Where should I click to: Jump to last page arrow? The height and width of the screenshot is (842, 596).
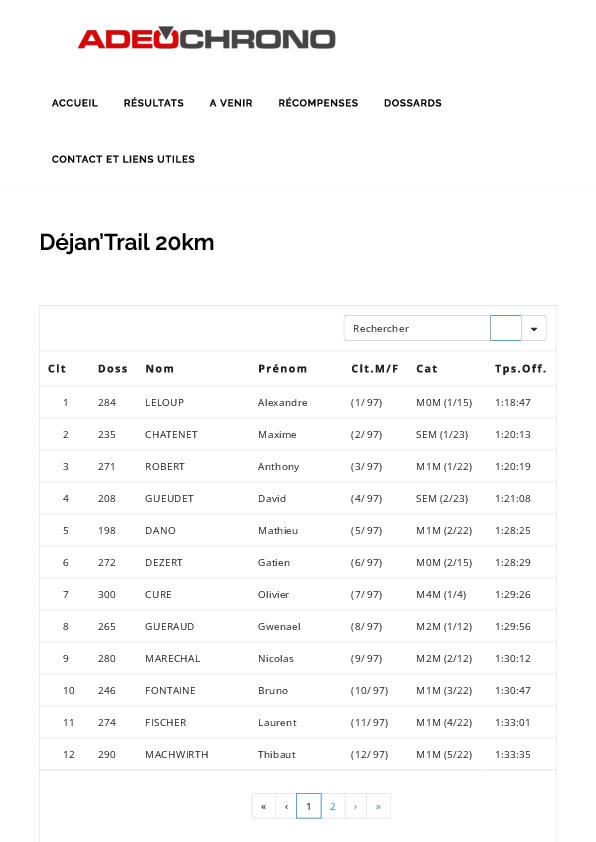point(378,806)
